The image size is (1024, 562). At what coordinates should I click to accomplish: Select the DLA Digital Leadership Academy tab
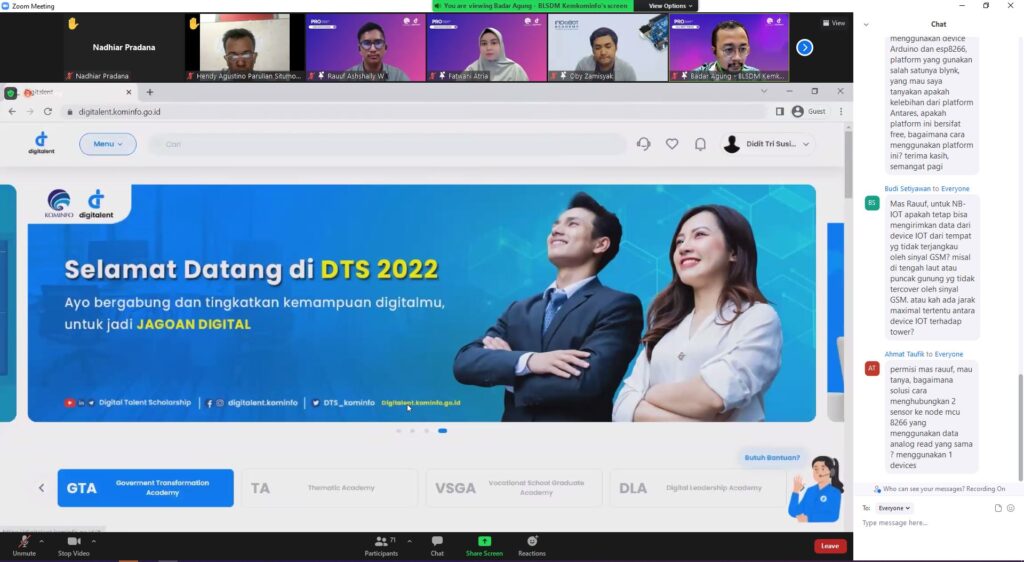click(x=697, y=488)
